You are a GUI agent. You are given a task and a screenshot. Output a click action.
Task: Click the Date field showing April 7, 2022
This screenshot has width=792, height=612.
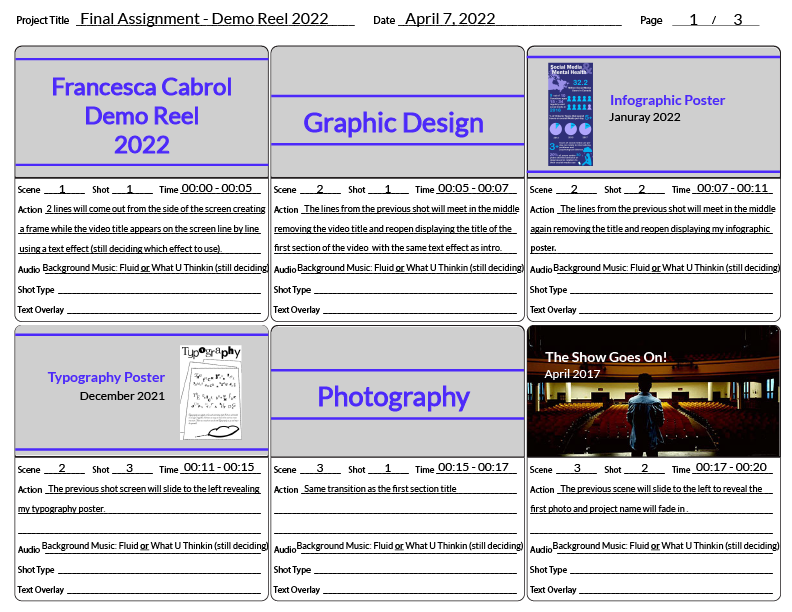tap(448, 19)
